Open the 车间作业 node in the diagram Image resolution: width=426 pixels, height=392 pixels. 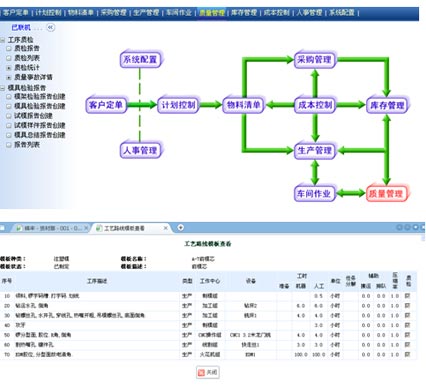(x=314, y=193)
